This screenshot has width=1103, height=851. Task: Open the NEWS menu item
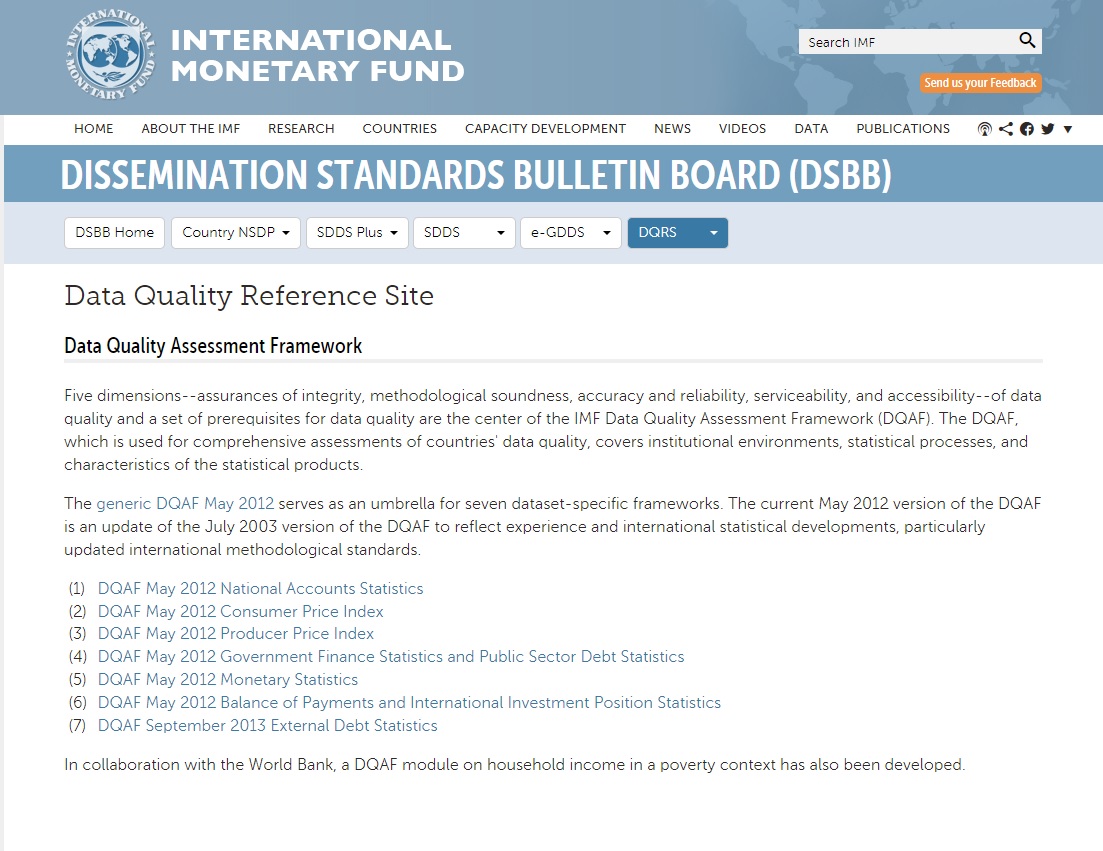pos(672,129)
